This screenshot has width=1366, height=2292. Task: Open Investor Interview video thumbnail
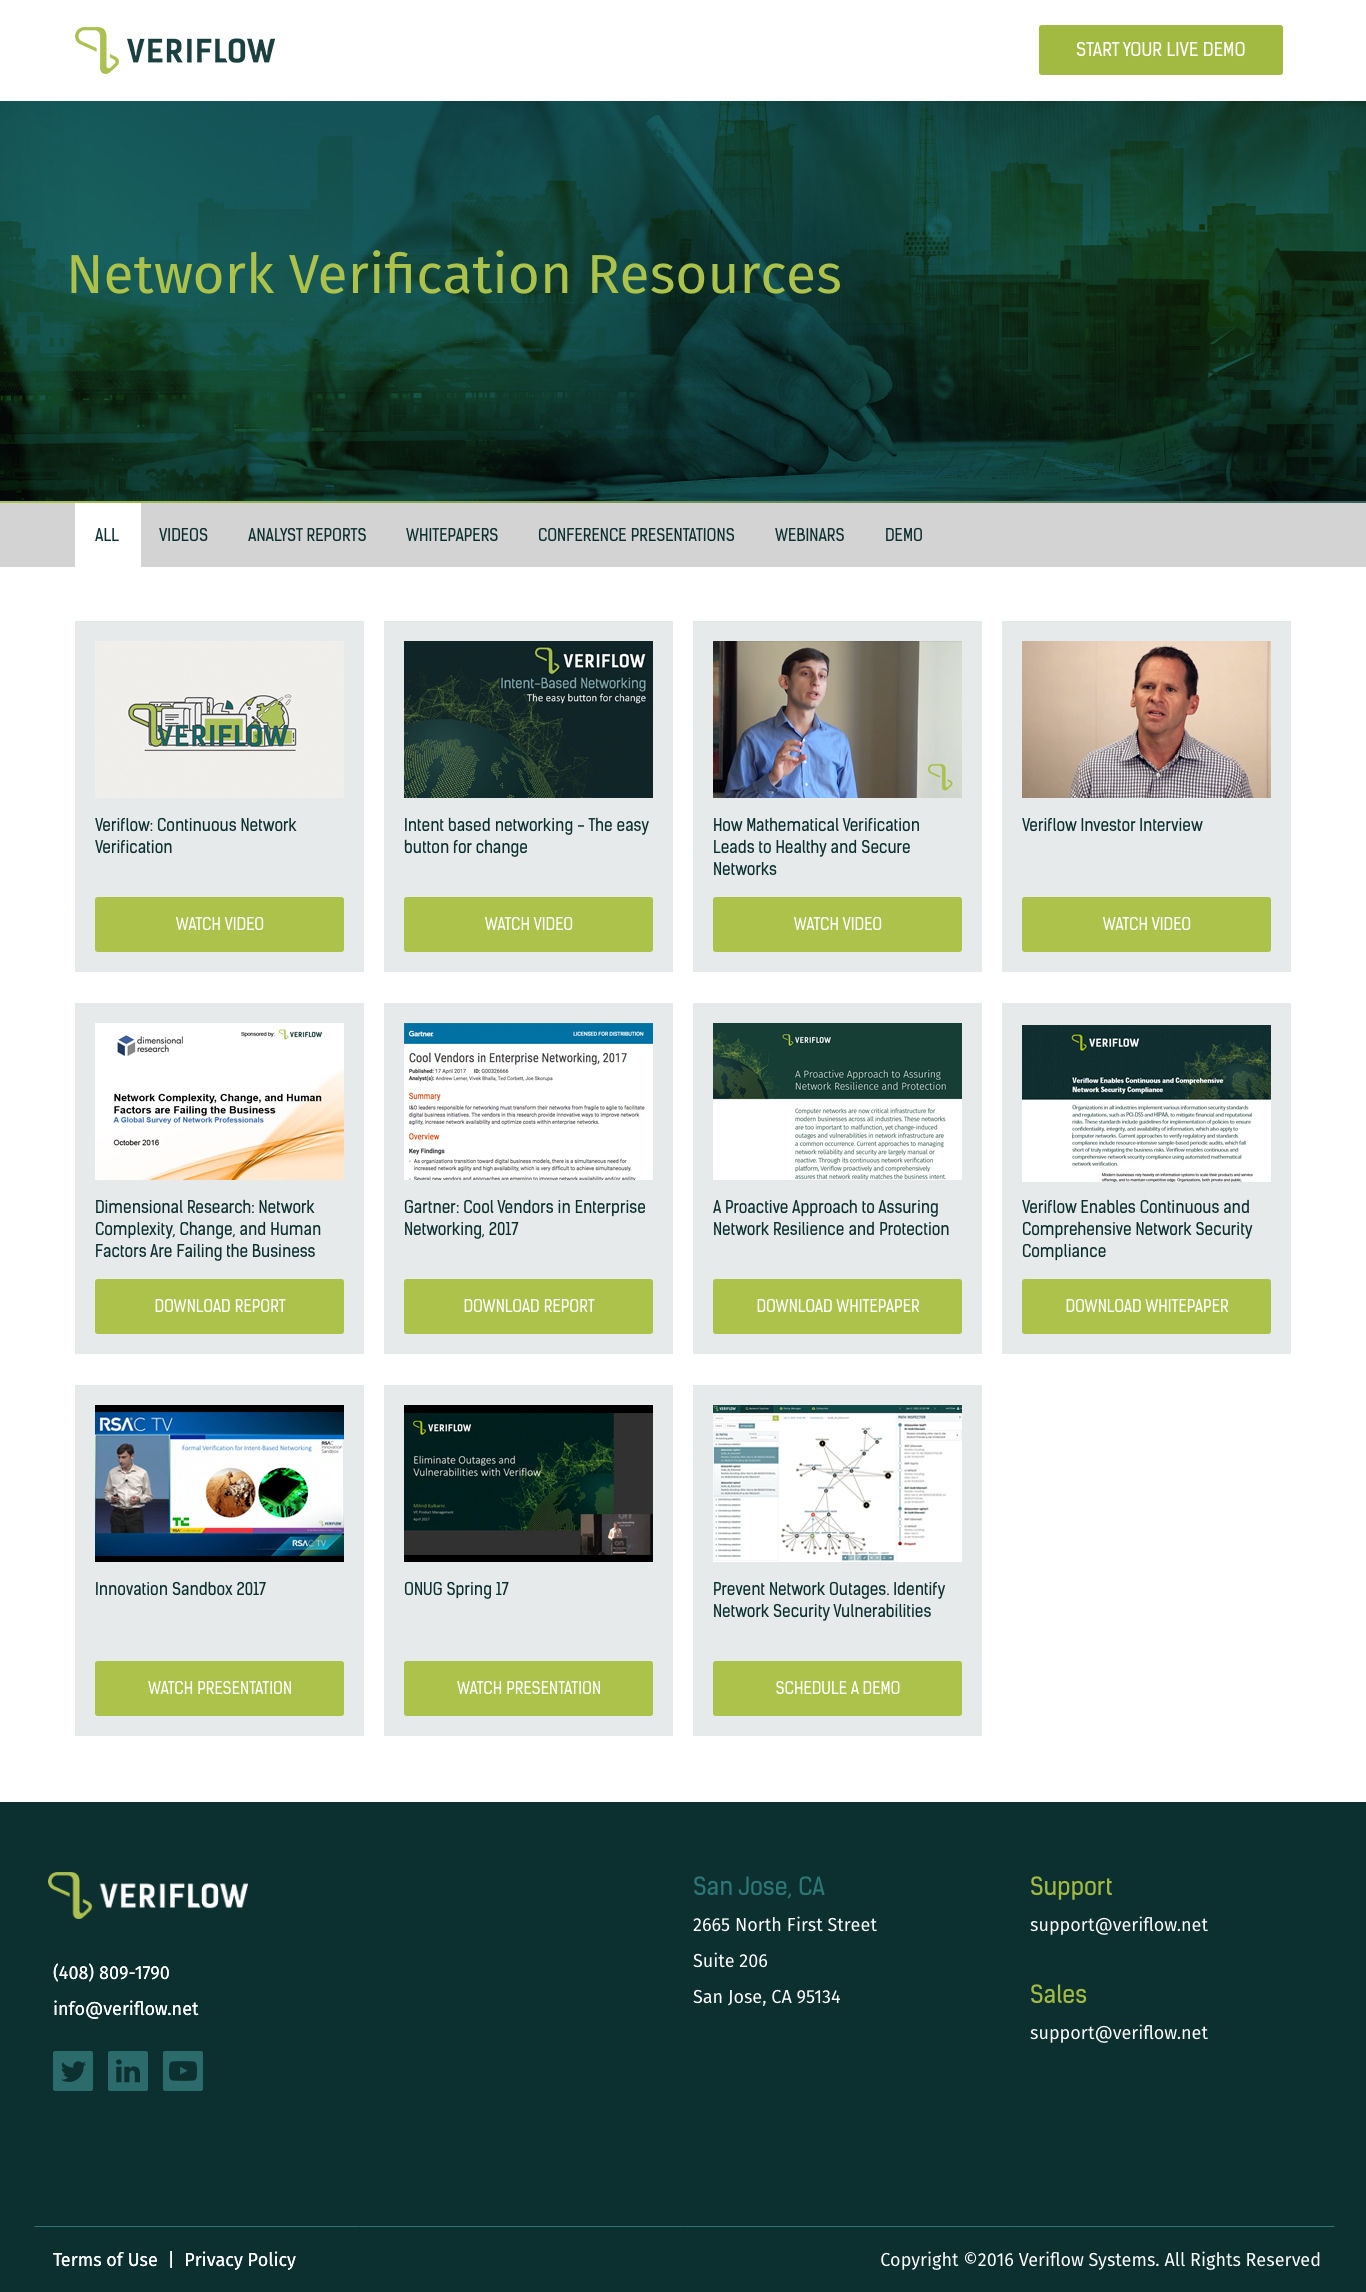1146,719
